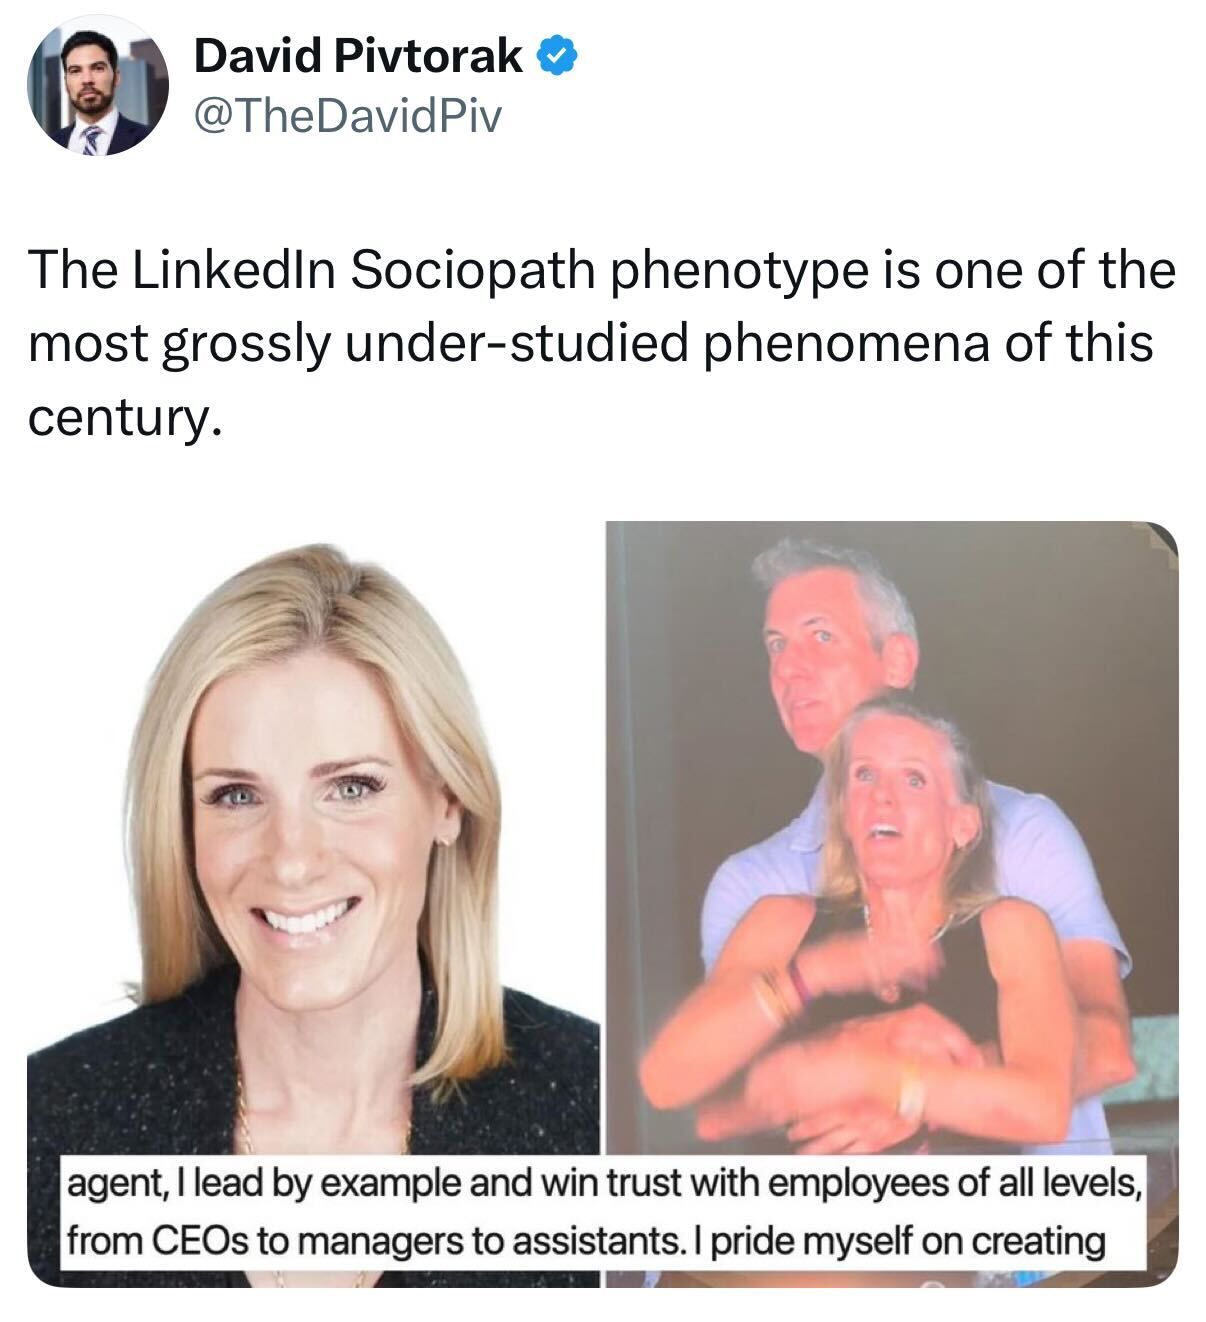
Task: Open David Pivtorak display name link
Action: [x=358, y=58]
